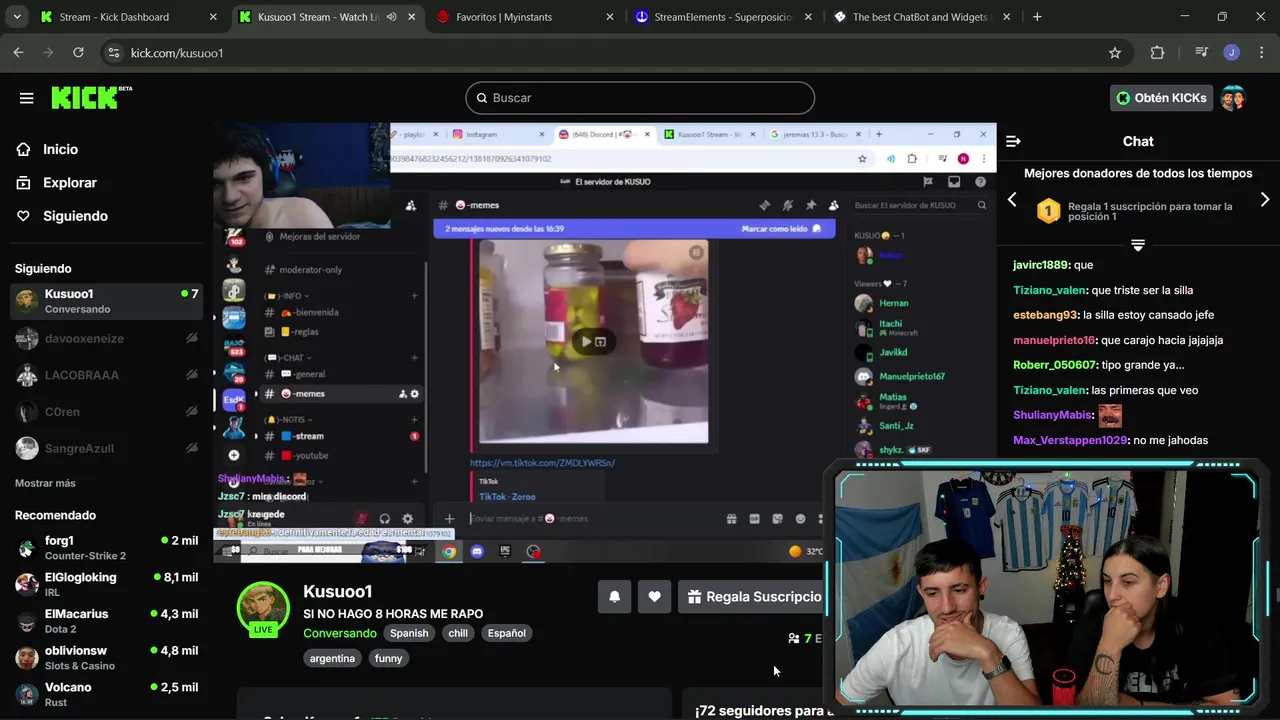Show the previous donors leaderboard slide
Image resolution: width=1280 pixels, height=720 pixels.
pyautogui.click(x=1012, y=200)
